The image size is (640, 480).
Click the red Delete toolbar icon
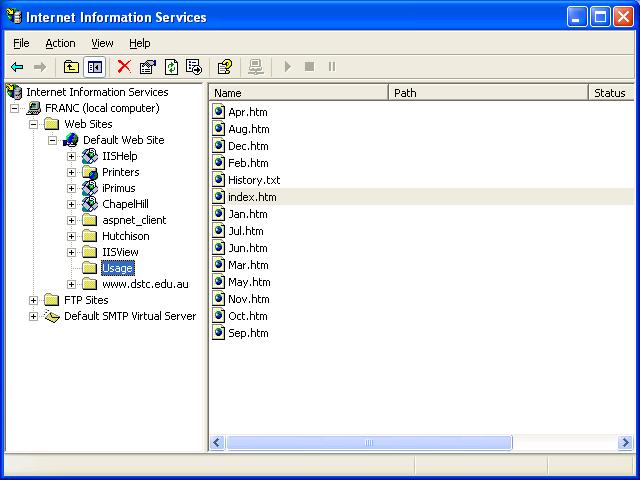[x=124, y=67]
